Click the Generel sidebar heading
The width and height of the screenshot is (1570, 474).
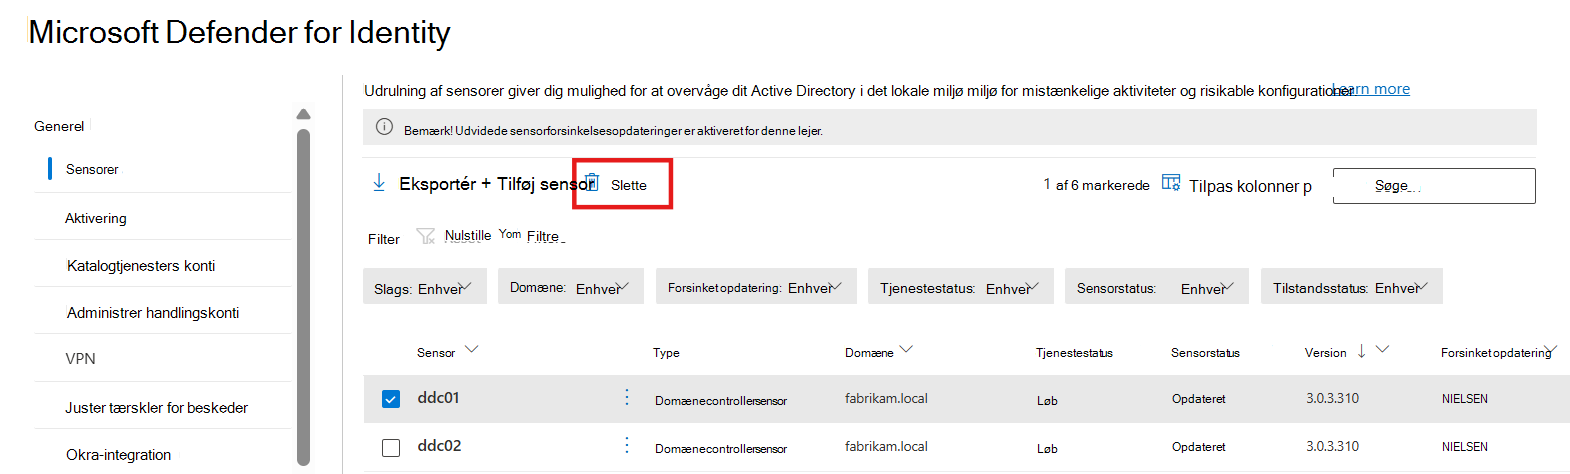point(59,126)
